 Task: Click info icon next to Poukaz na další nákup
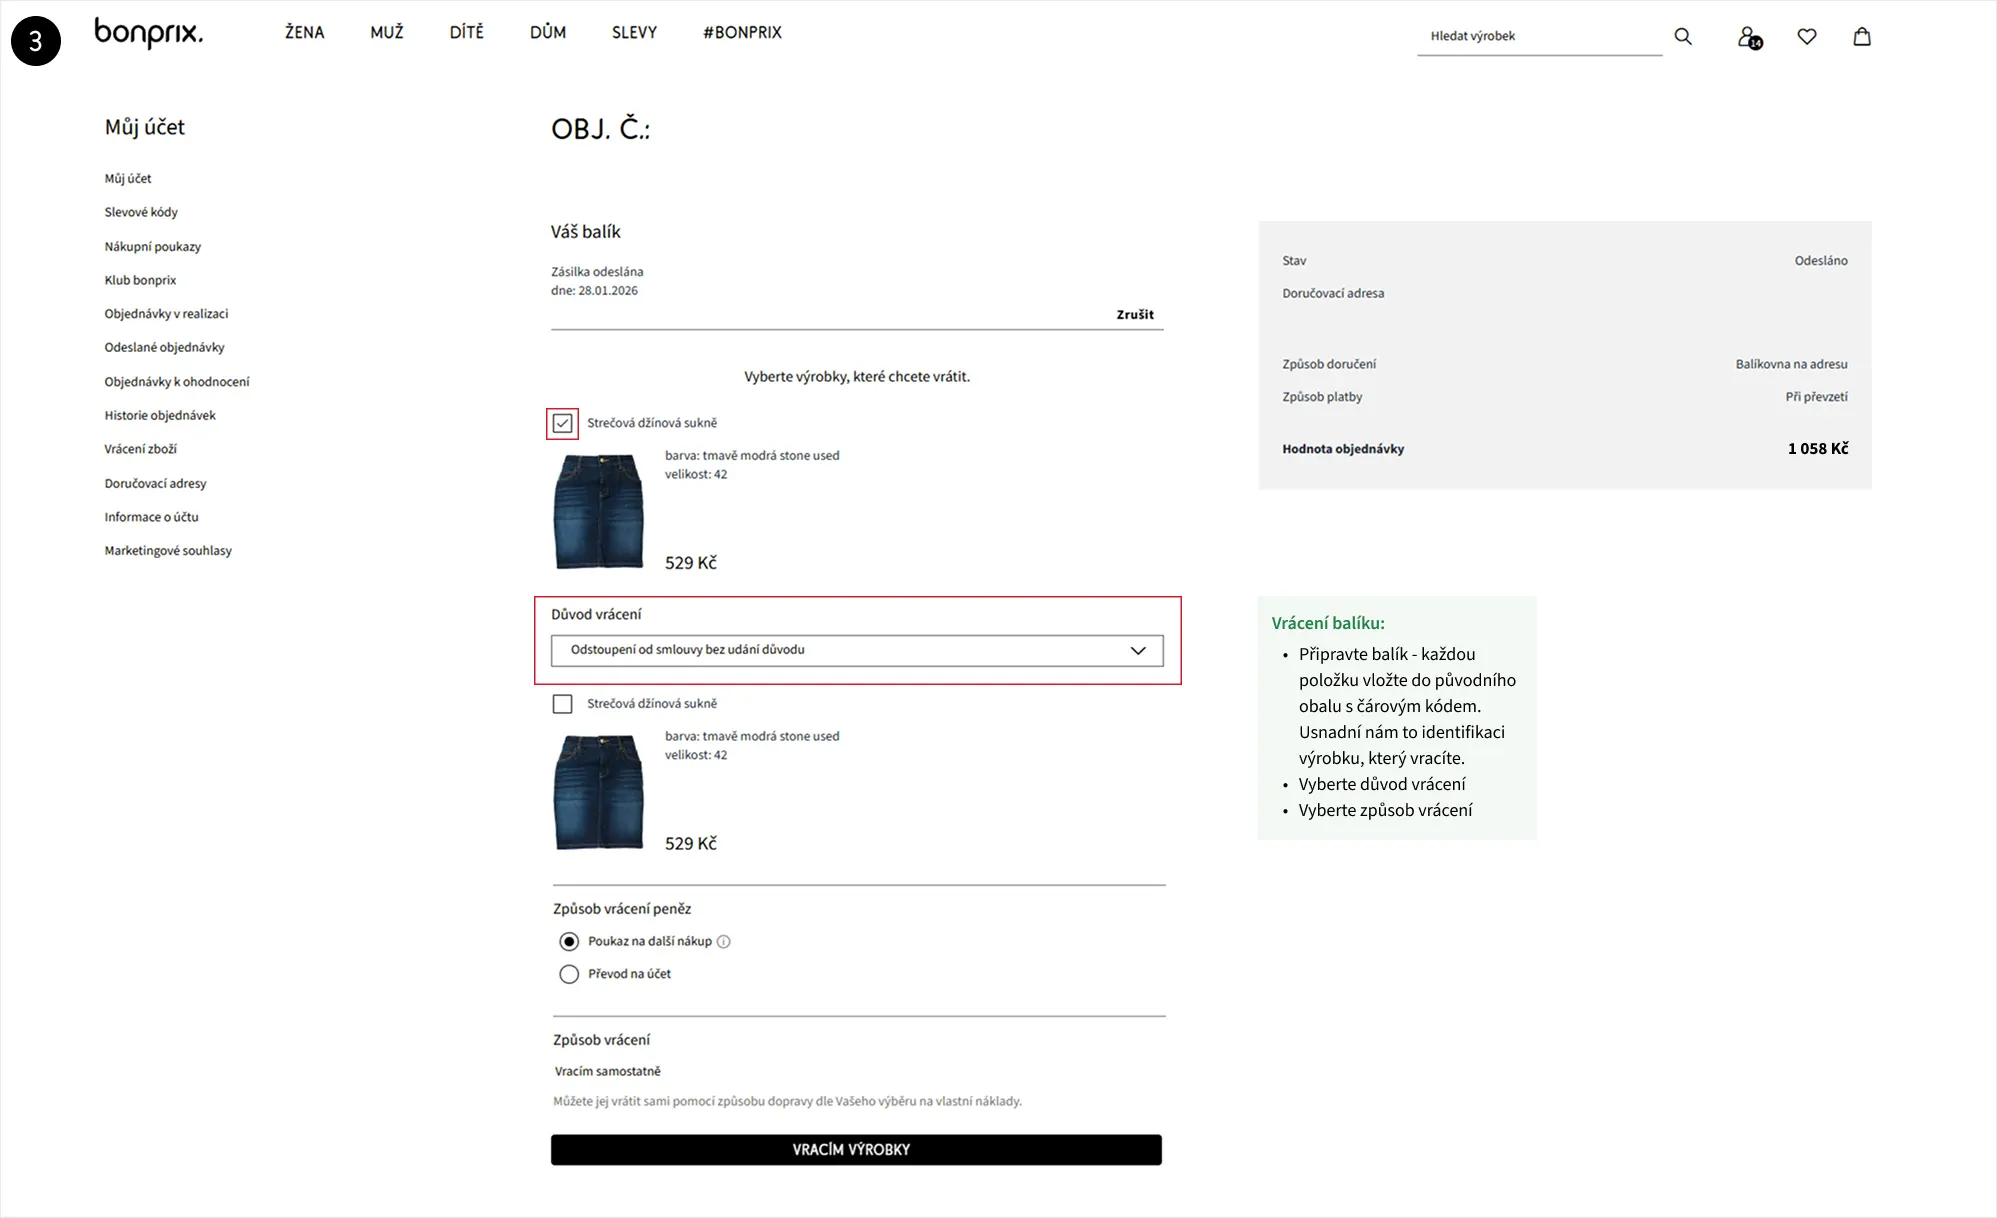point(724,941)
